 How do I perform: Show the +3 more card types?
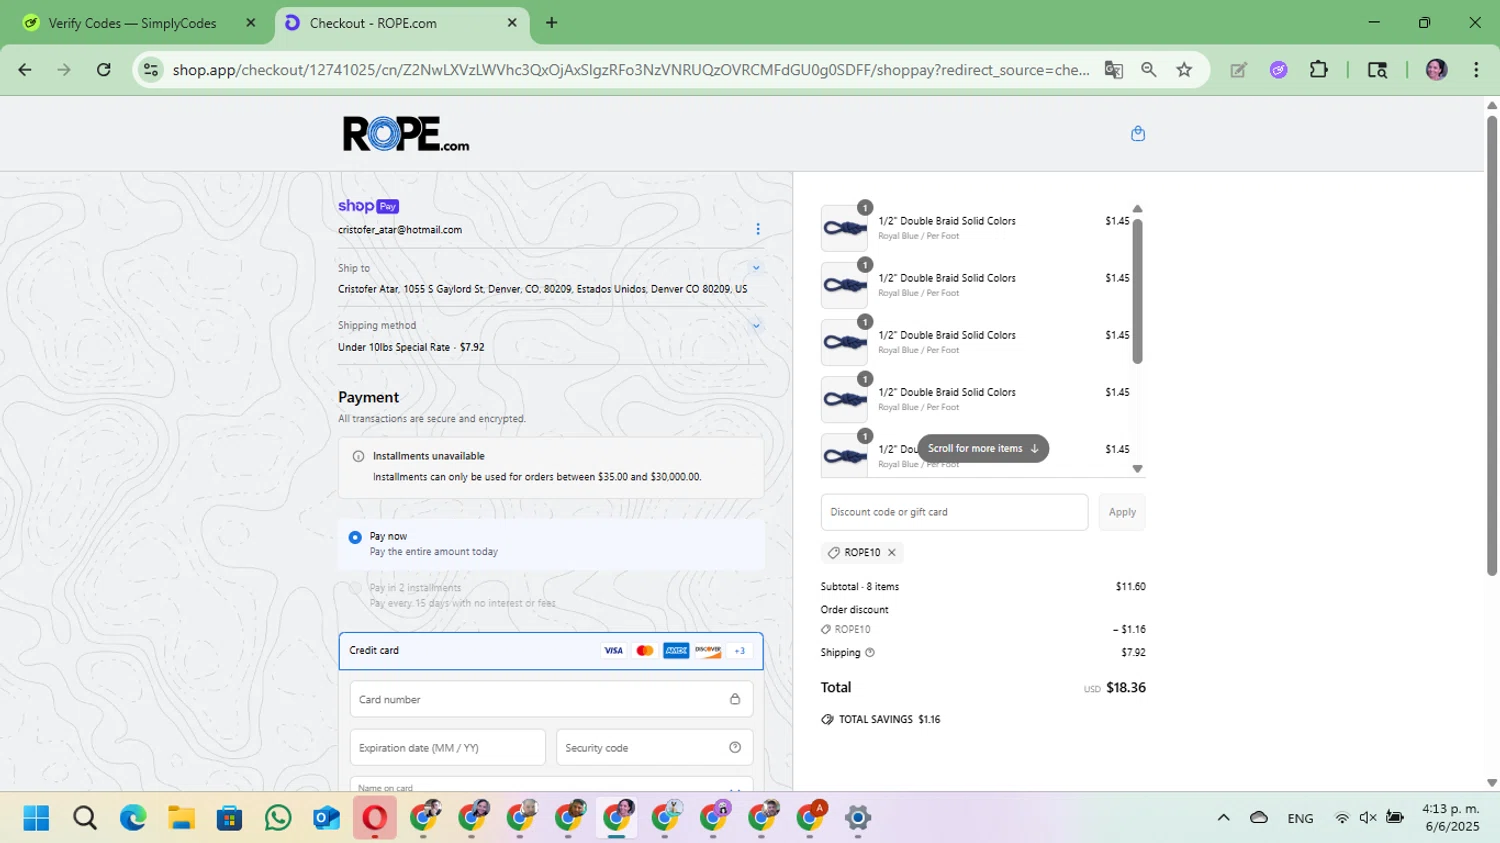click(739, 650)
